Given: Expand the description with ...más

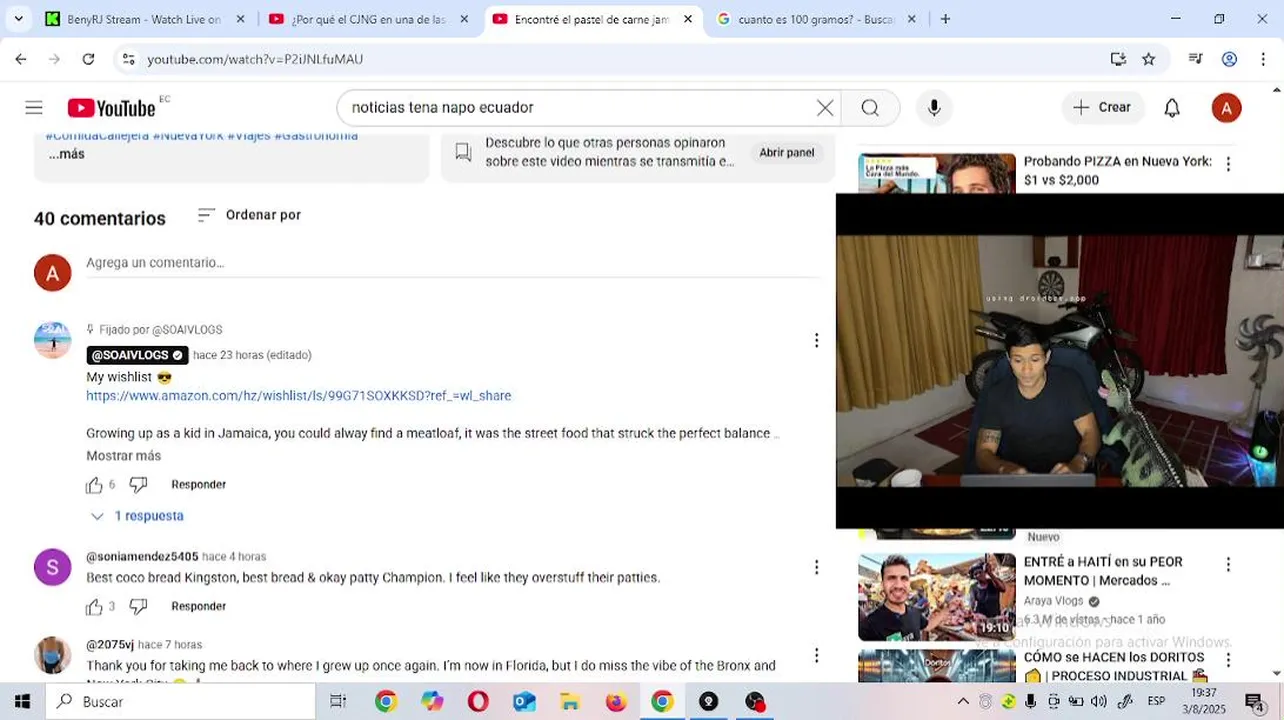Looking at the screenshot, I should tap(66, 154).
